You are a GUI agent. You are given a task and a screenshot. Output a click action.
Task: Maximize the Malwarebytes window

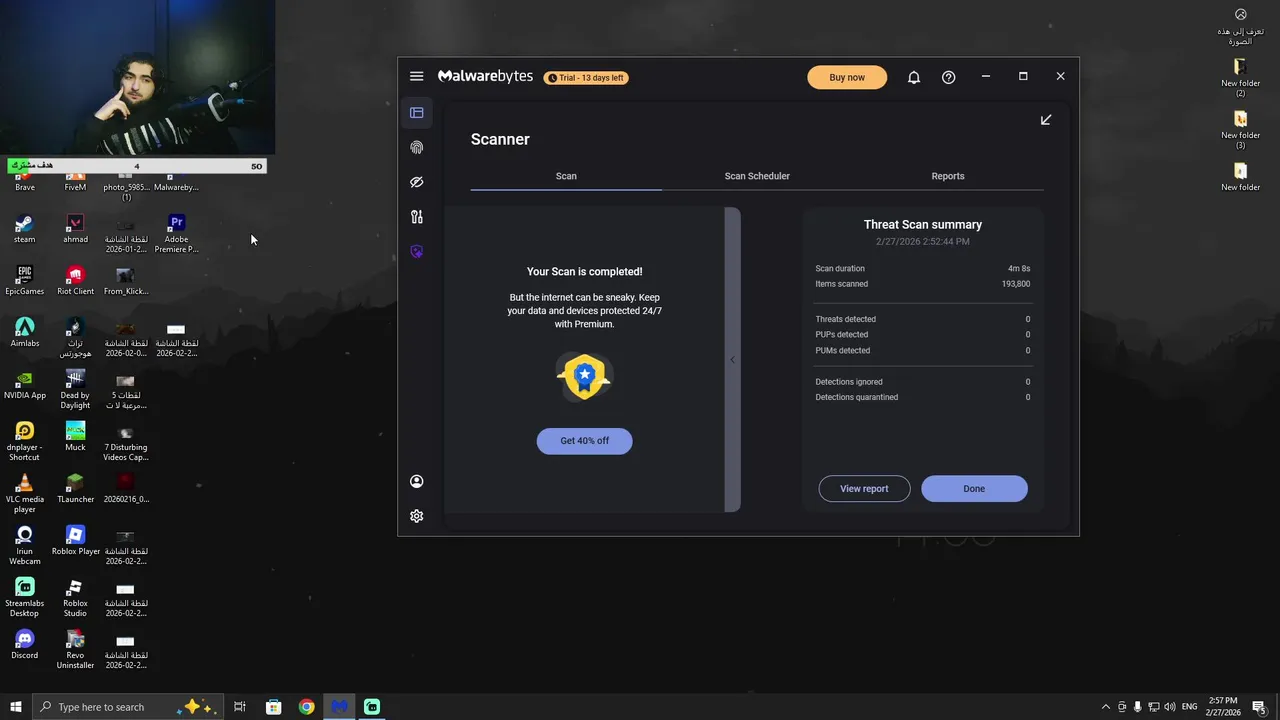pyautogui.click(x=1023, y=76)
